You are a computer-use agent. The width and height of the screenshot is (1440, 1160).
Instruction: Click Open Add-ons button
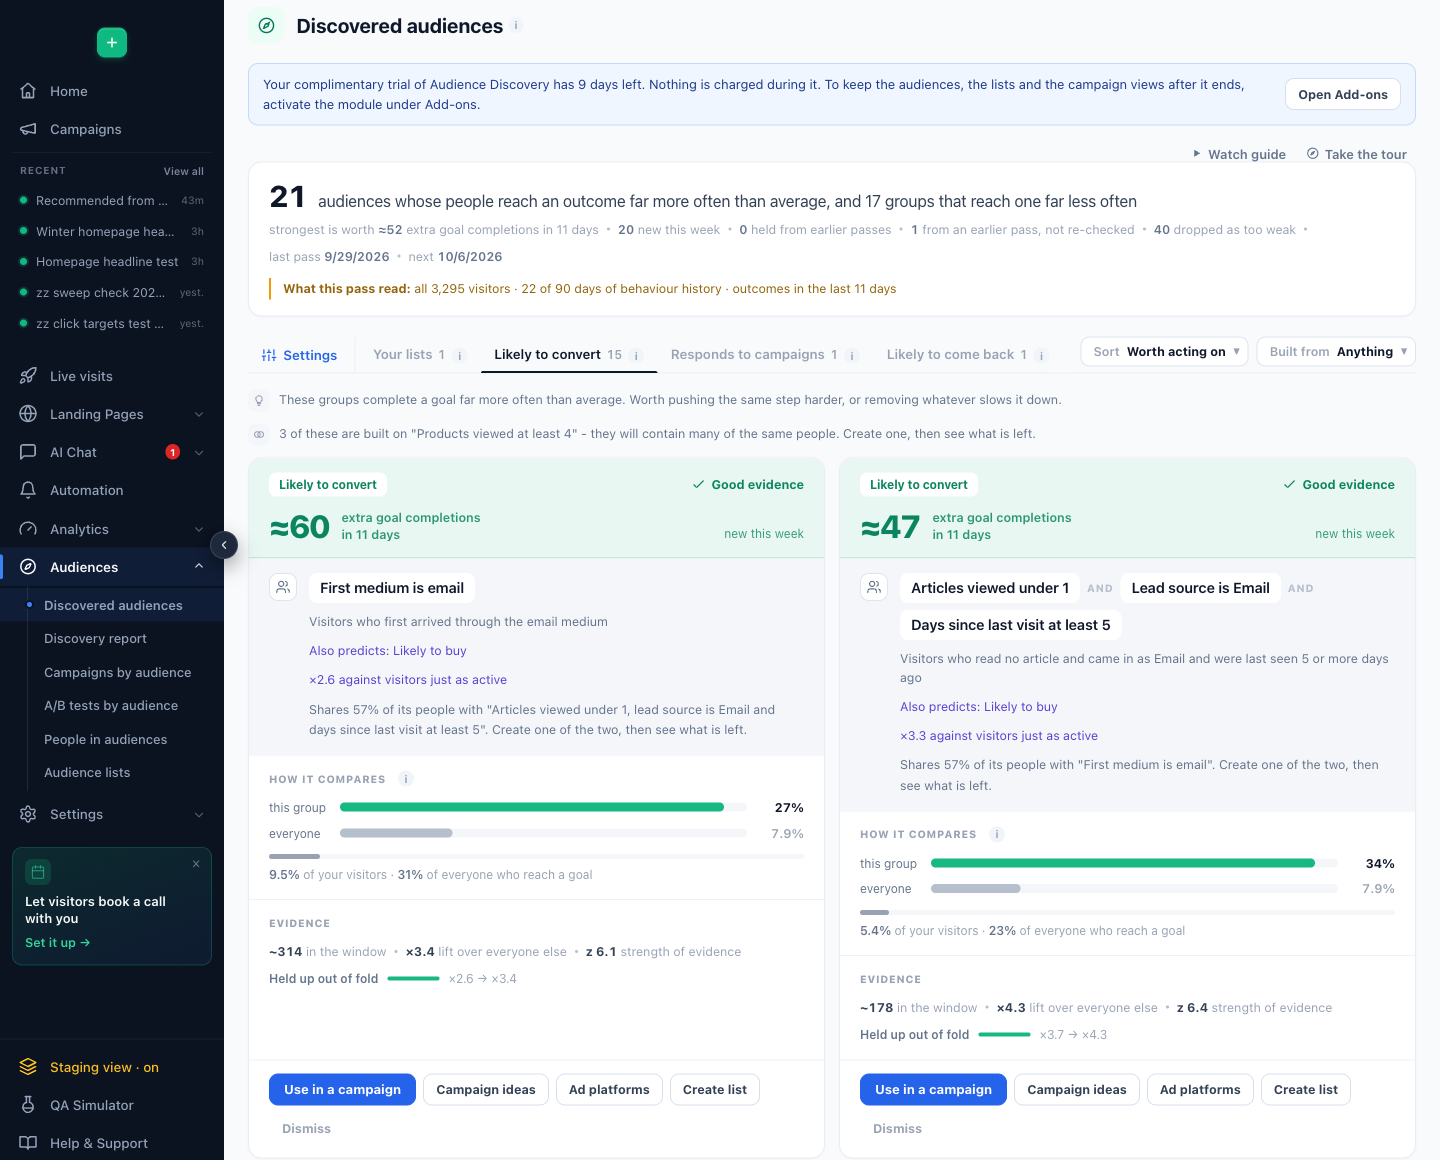pos(1343,94)
